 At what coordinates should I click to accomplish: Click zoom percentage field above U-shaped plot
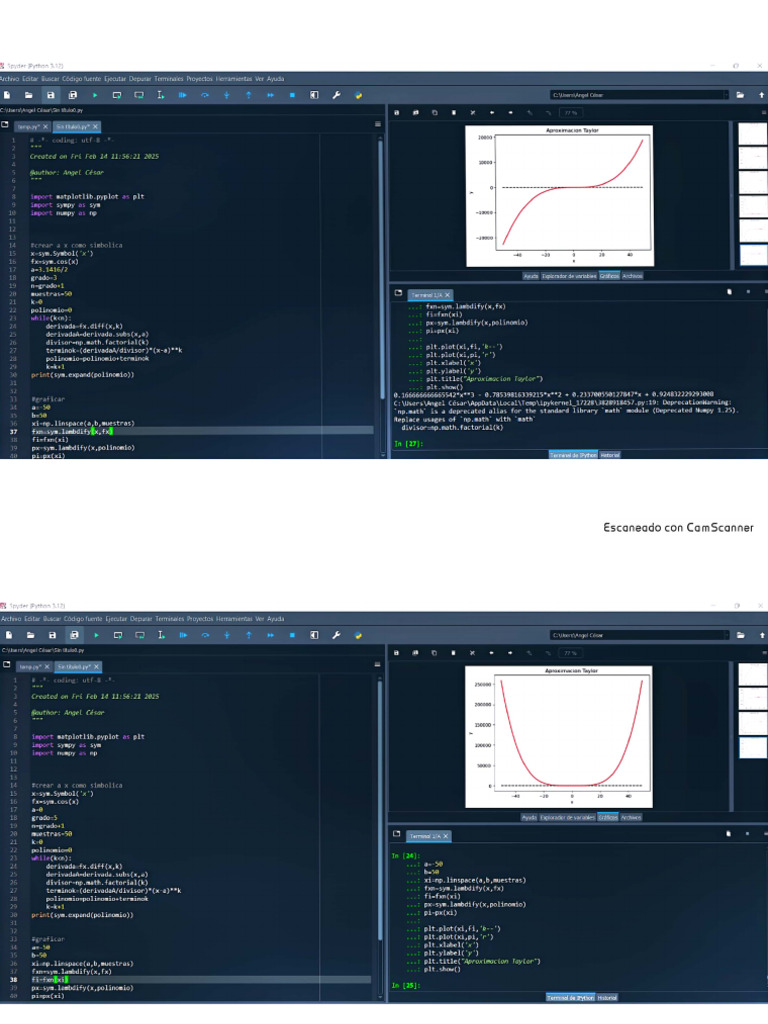click(x=572, y=653)
